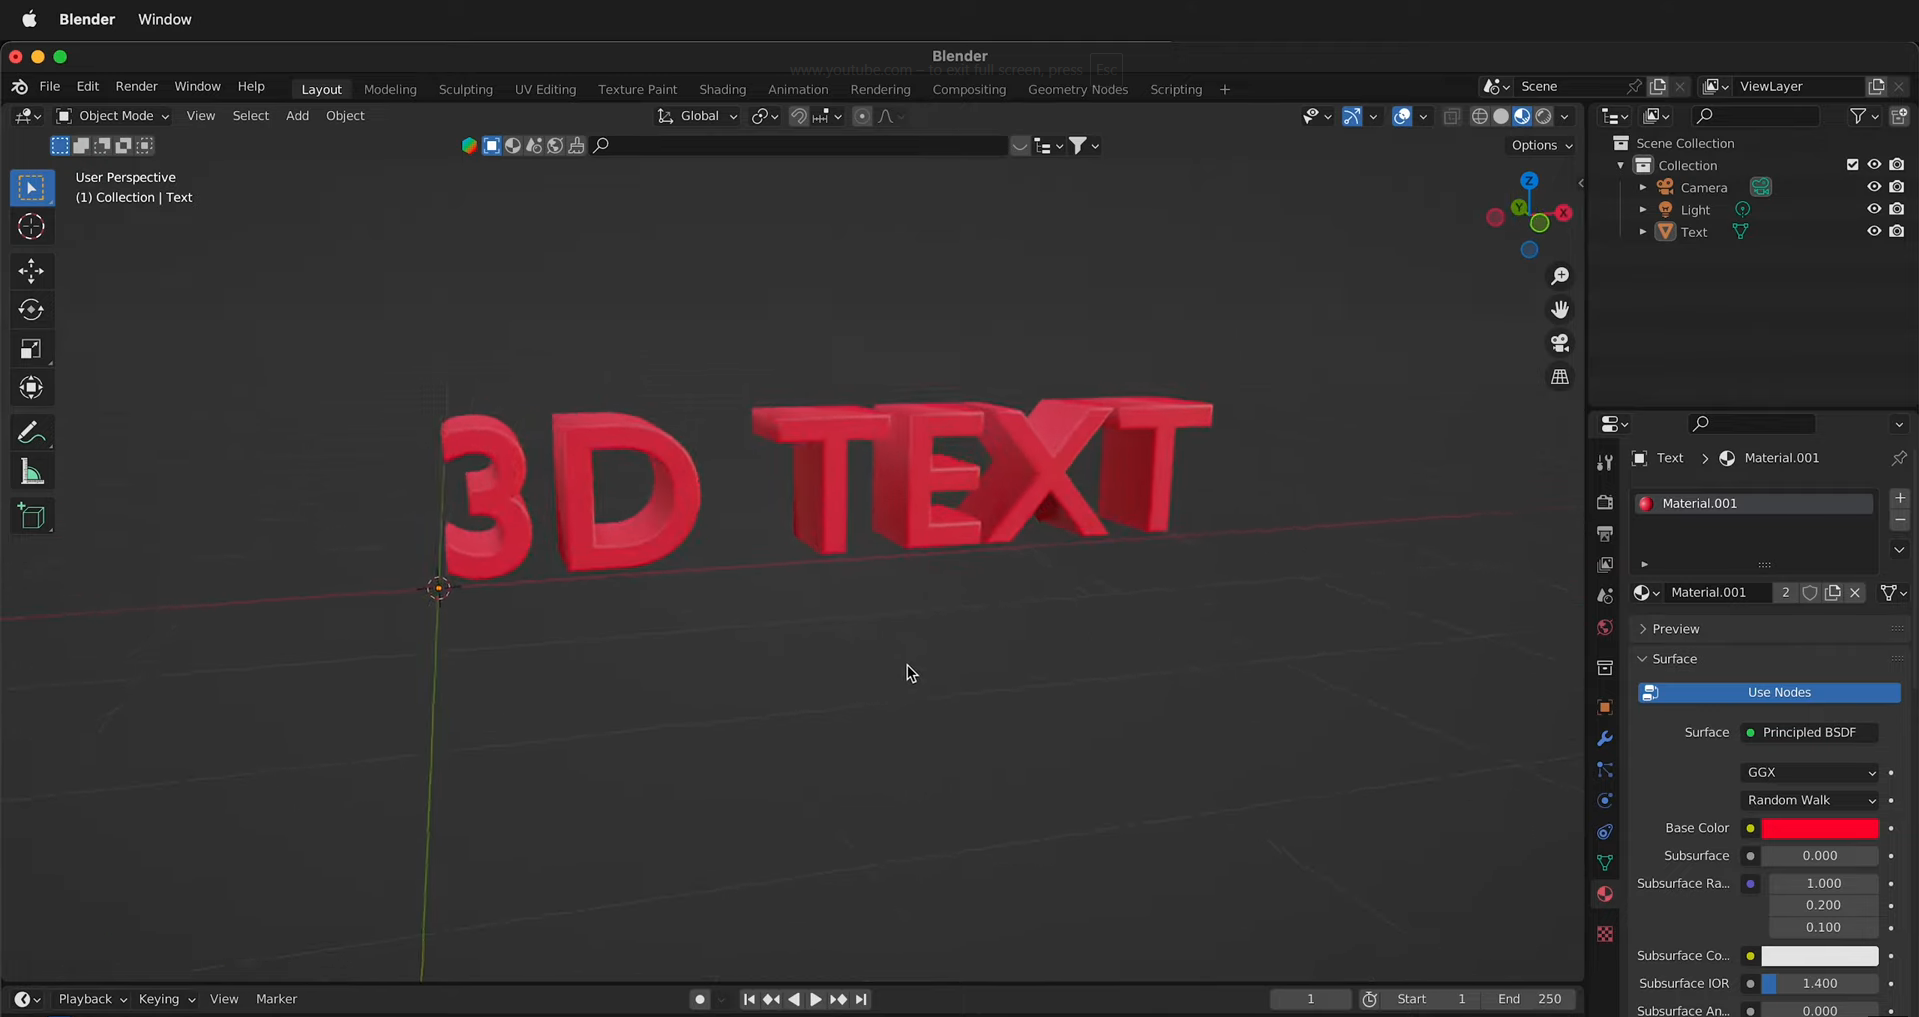Expand the Text item in outliner

tap(1642, 231)
